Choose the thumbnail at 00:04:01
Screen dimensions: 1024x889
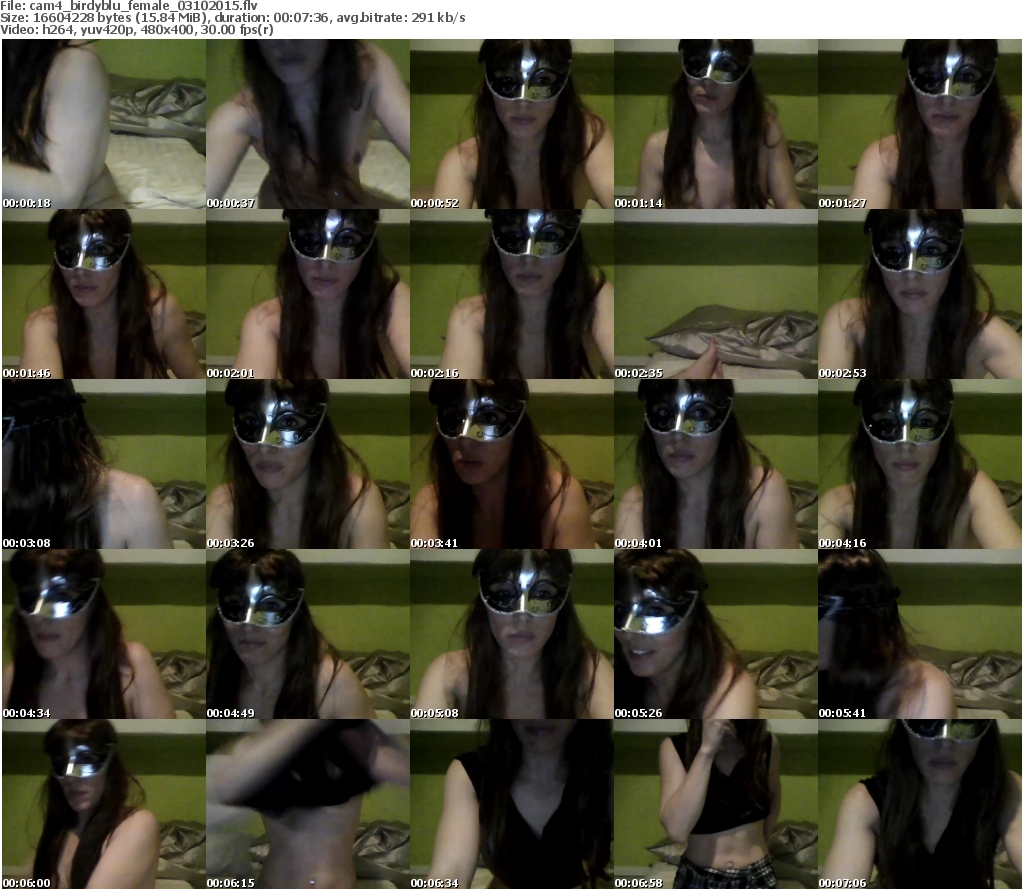(x=716, y=464)
